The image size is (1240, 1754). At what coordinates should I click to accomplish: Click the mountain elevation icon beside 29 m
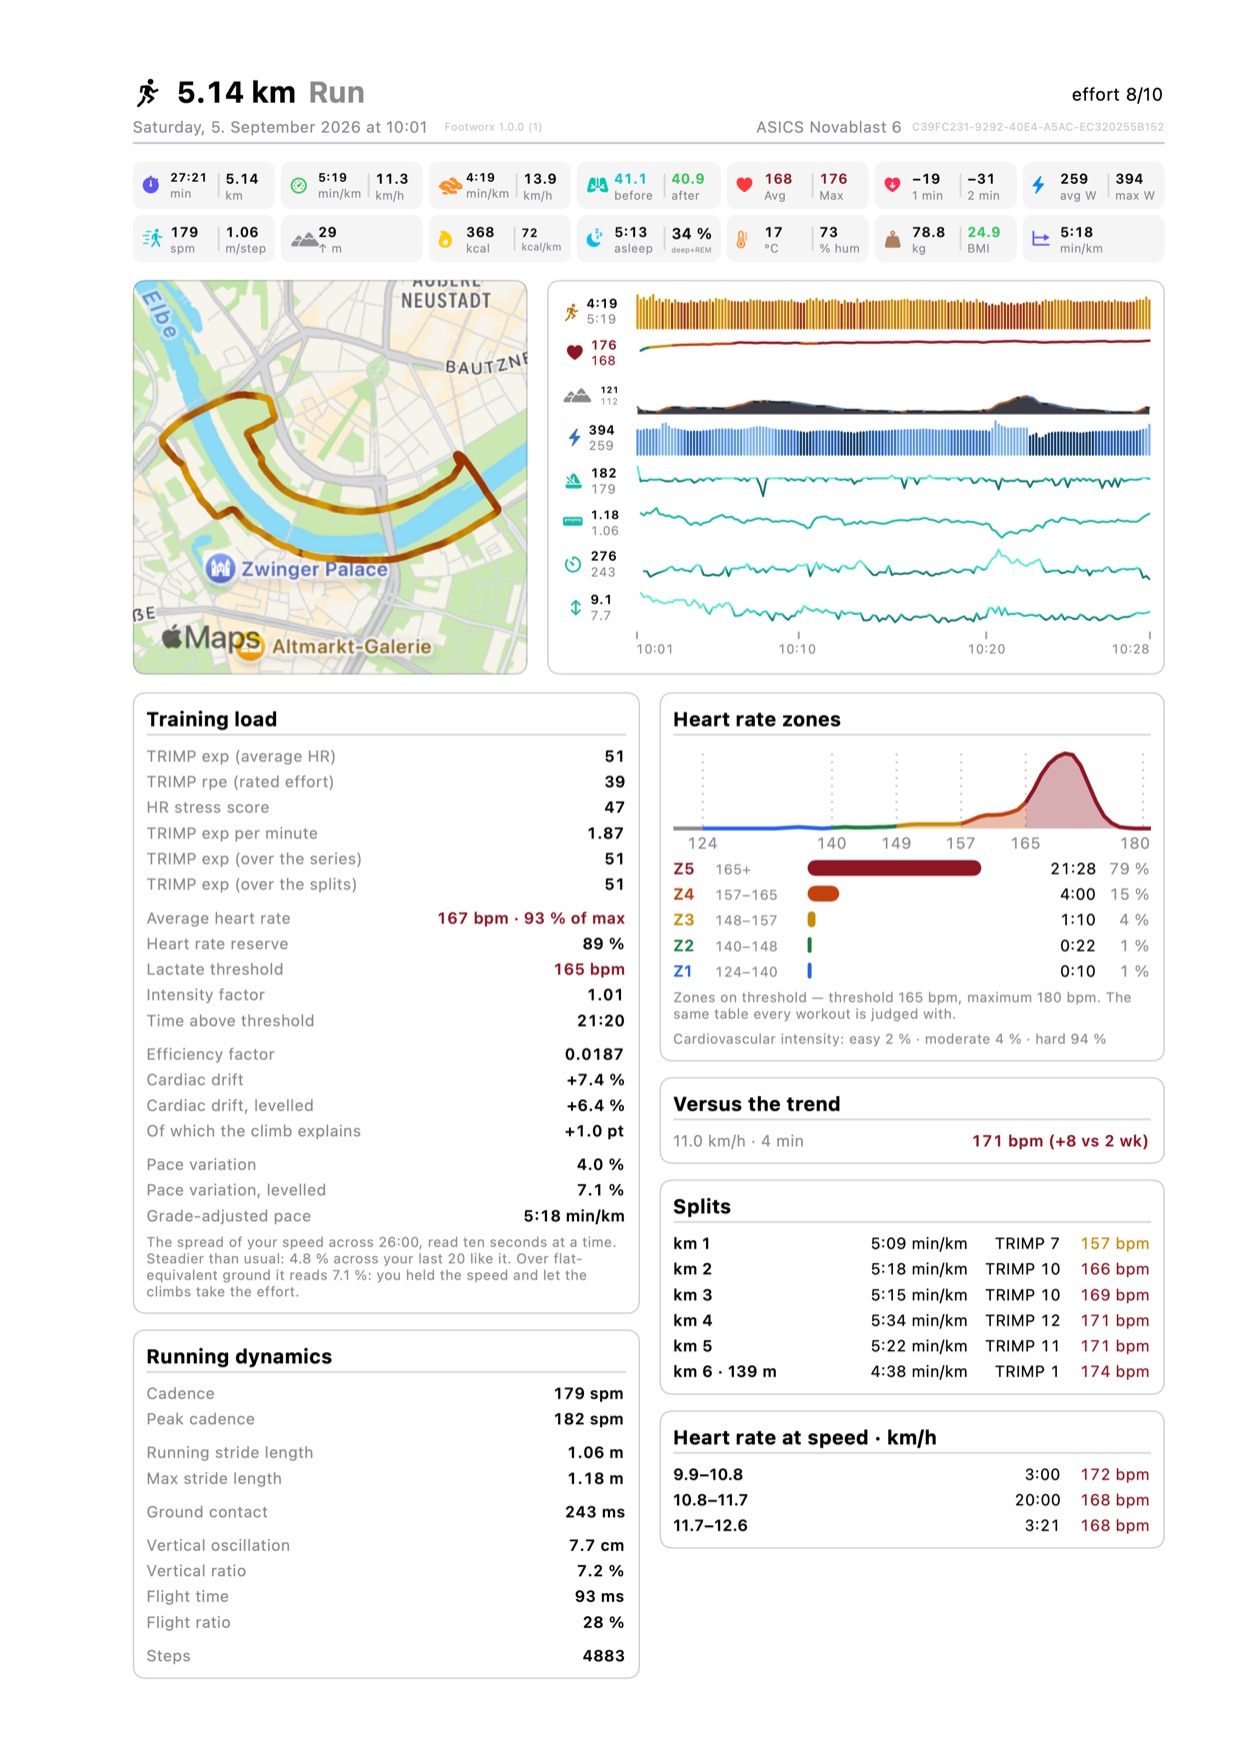pos(304,239)
